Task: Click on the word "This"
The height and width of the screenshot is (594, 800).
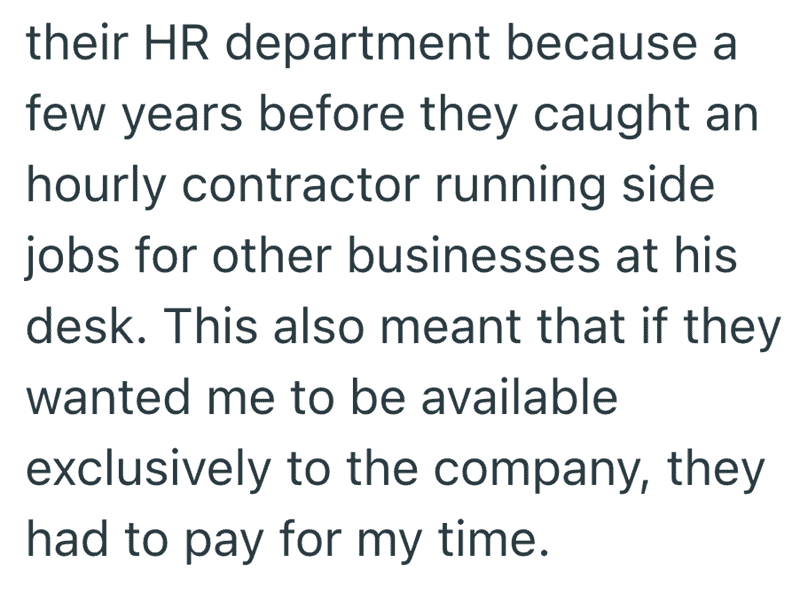Action: [x=210, y=325]
